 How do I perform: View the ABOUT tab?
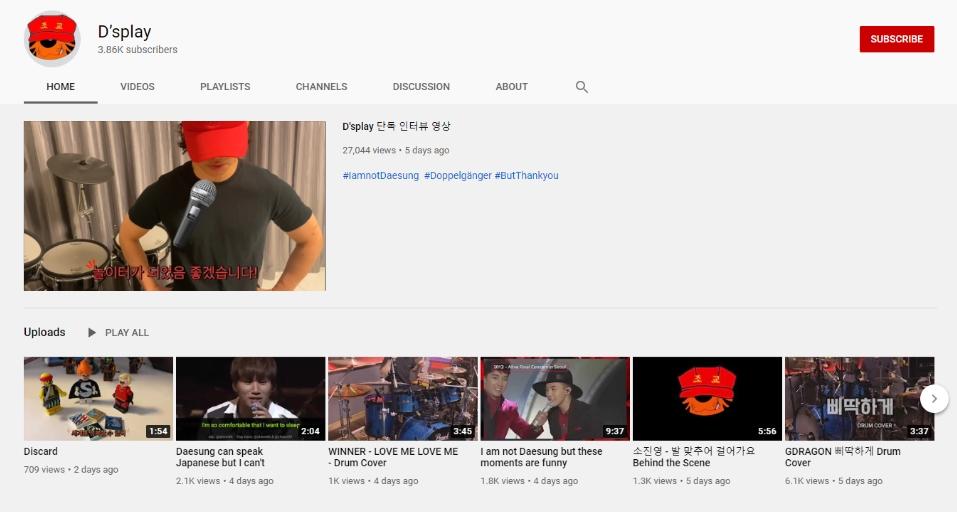(511, 87)
